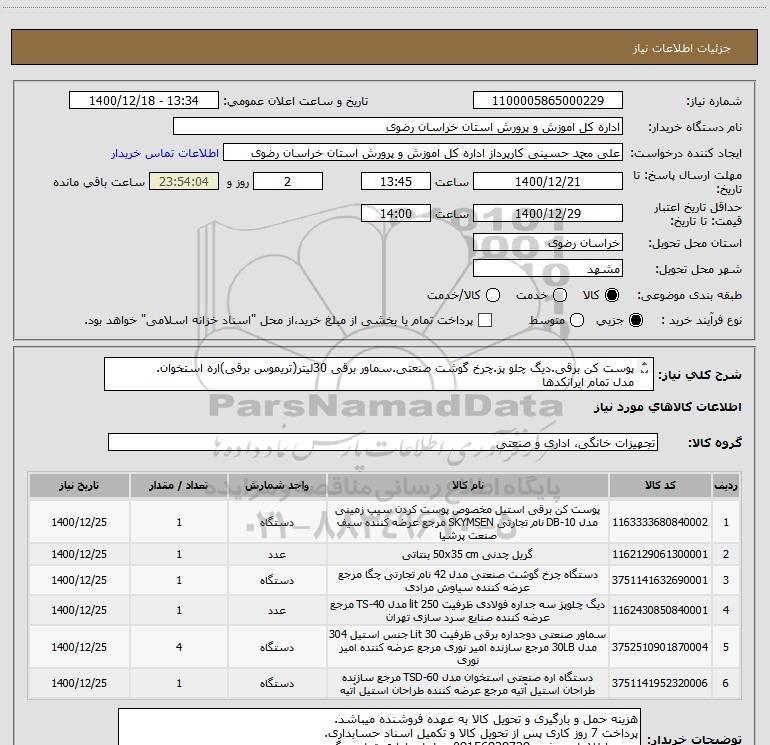770x745 pixels.
Task: Click the unit عدد in row 2
Action: coord(277,554)
